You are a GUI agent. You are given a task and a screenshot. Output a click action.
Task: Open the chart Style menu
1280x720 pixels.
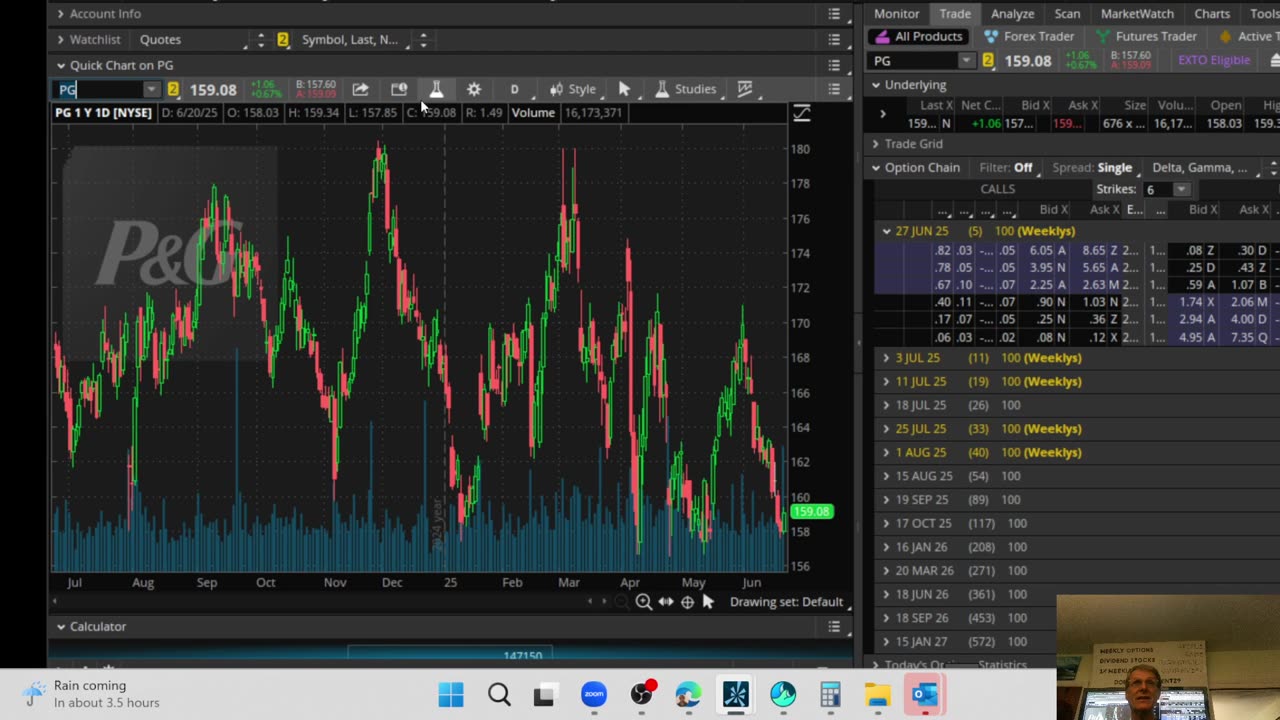point(572,89)
